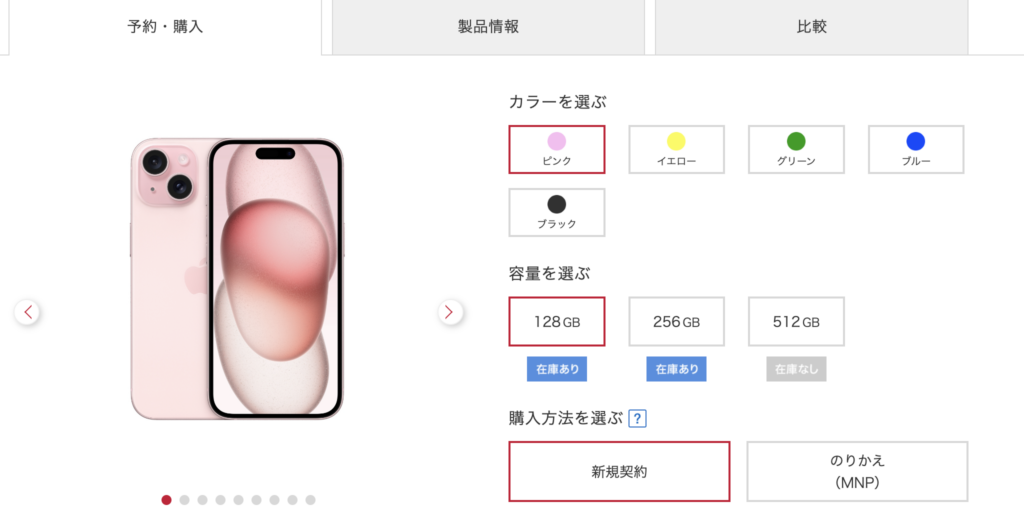Open the 予約・購入 tab
Image resolution: width=1024 pixels, height=521 pixels.
tap(165, 27)
